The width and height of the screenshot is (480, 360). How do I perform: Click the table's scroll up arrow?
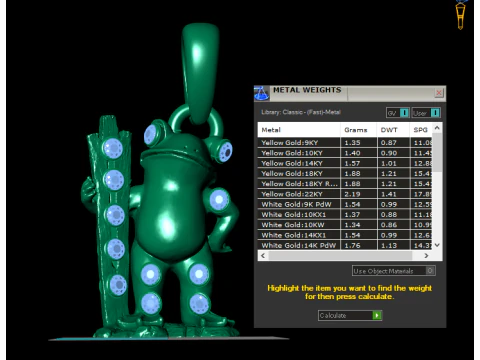click(437, 128)
